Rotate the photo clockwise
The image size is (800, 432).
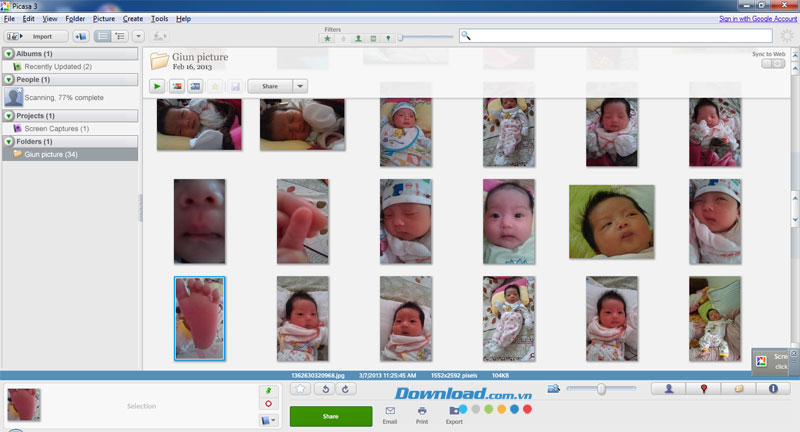(x=345, y=389)
